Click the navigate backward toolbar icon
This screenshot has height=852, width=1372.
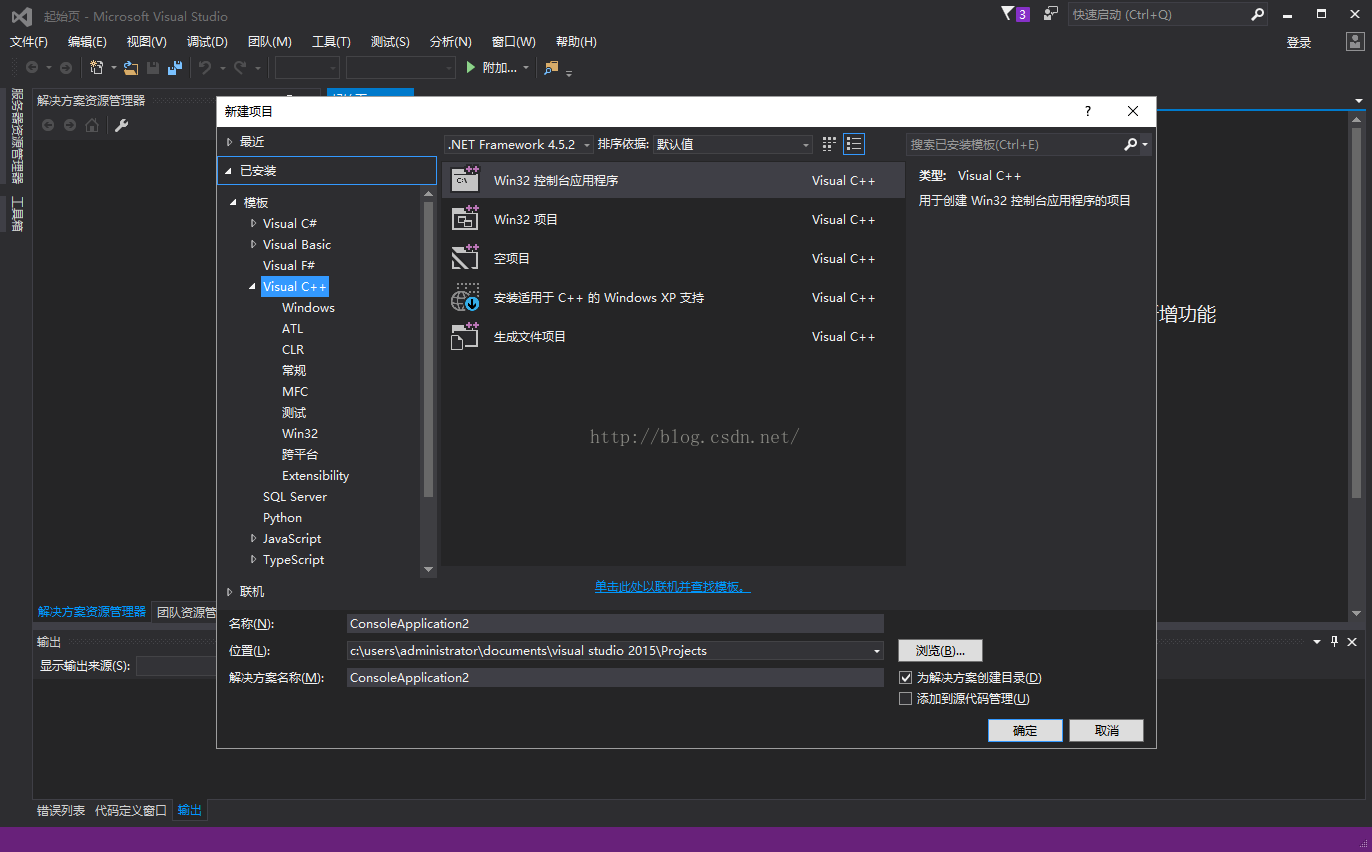coord(32,68)
